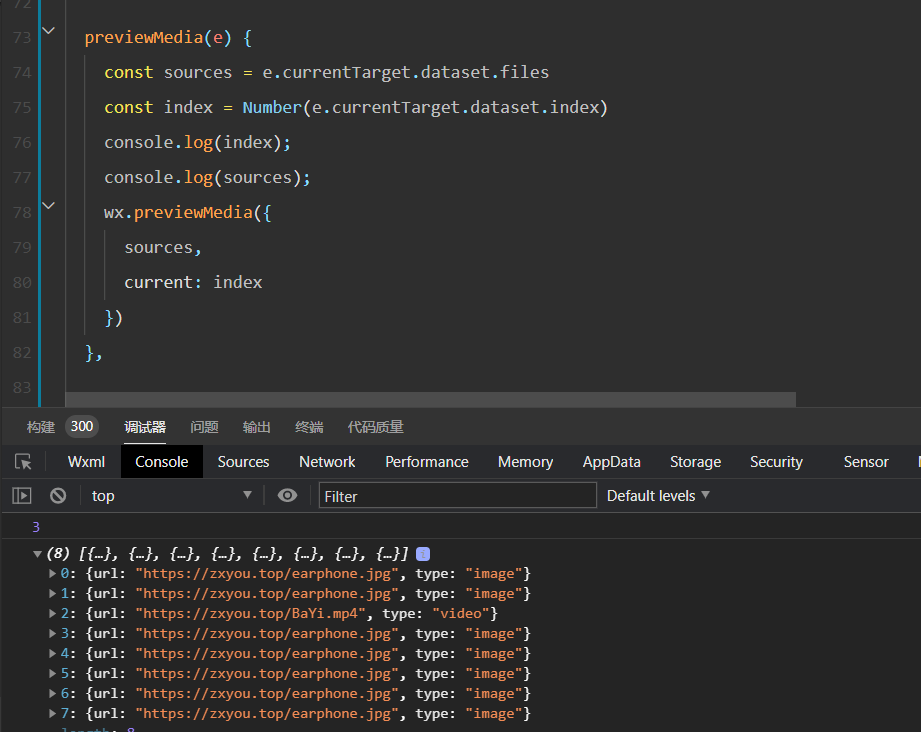Click the "video" type value
The height and width of the screenshot is (732, 921).
coord(460,613)
